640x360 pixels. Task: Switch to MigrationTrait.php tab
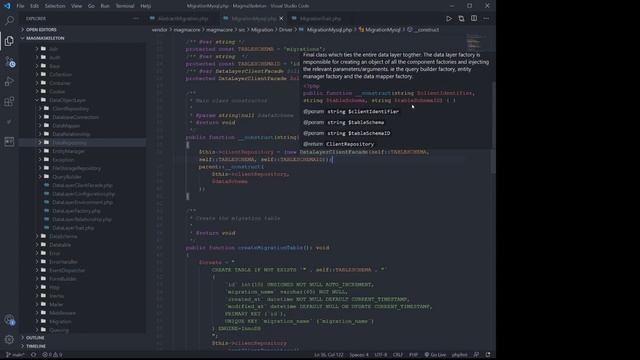click(320, 18)
